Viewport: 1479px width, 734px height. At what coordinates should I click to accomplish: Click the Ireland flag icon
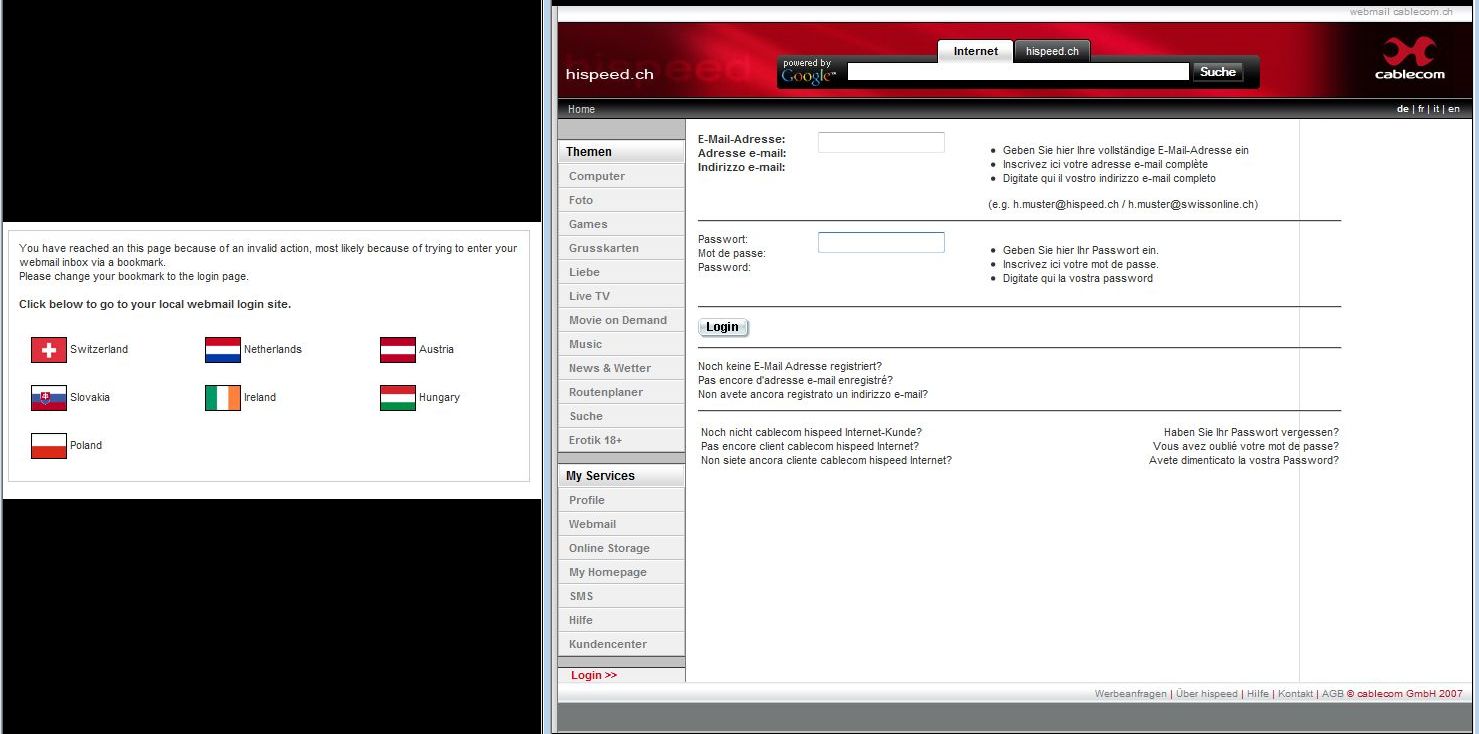pos(223,398)
